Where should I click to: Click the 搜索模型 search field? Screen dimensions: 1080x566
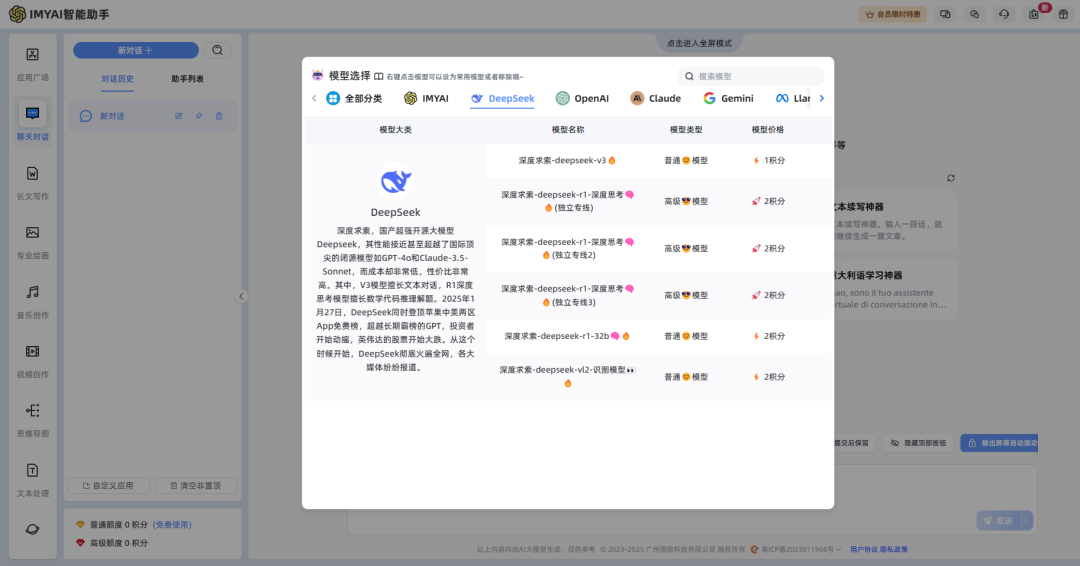[751, 76]
